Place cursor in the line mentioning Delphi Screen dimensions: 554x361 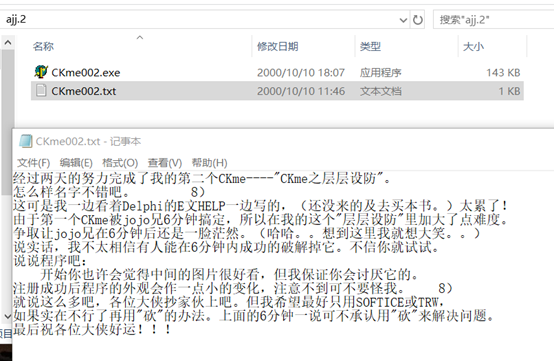tap(261, 206)
